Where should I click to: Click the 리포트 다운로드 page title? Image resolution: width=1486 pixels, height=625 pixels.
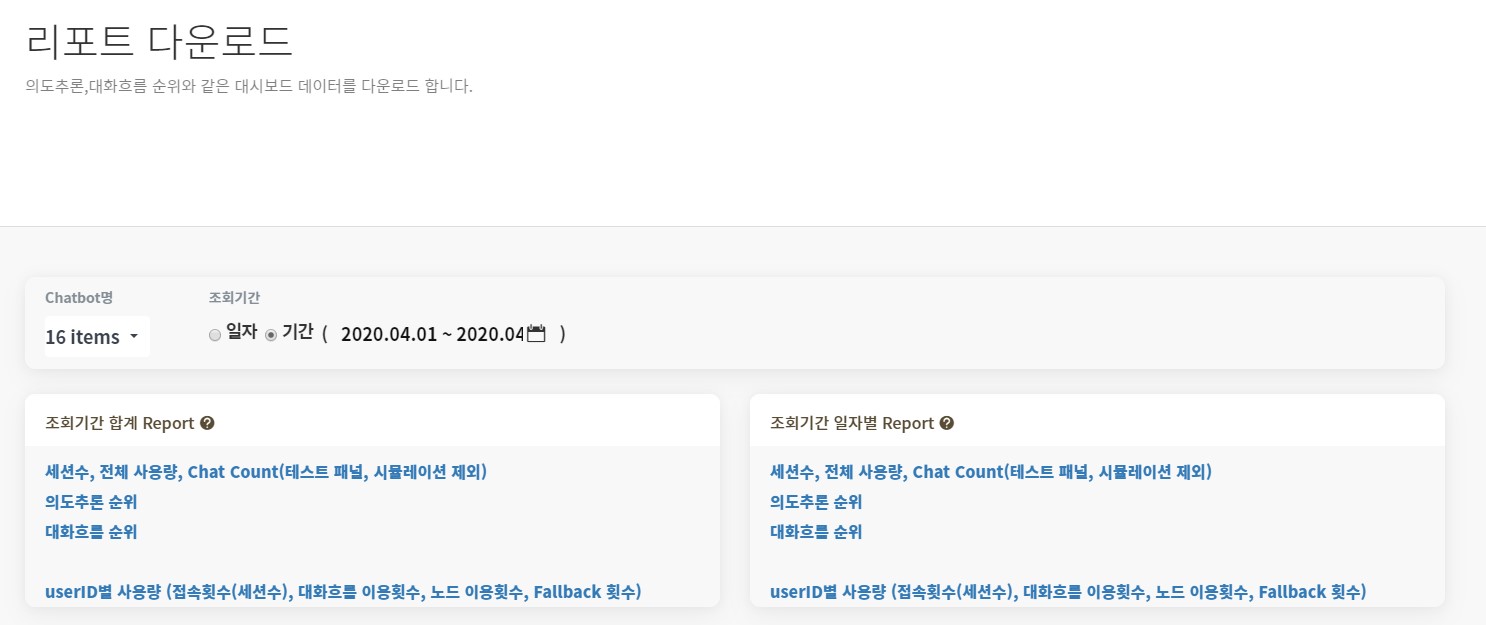point(159,41)
